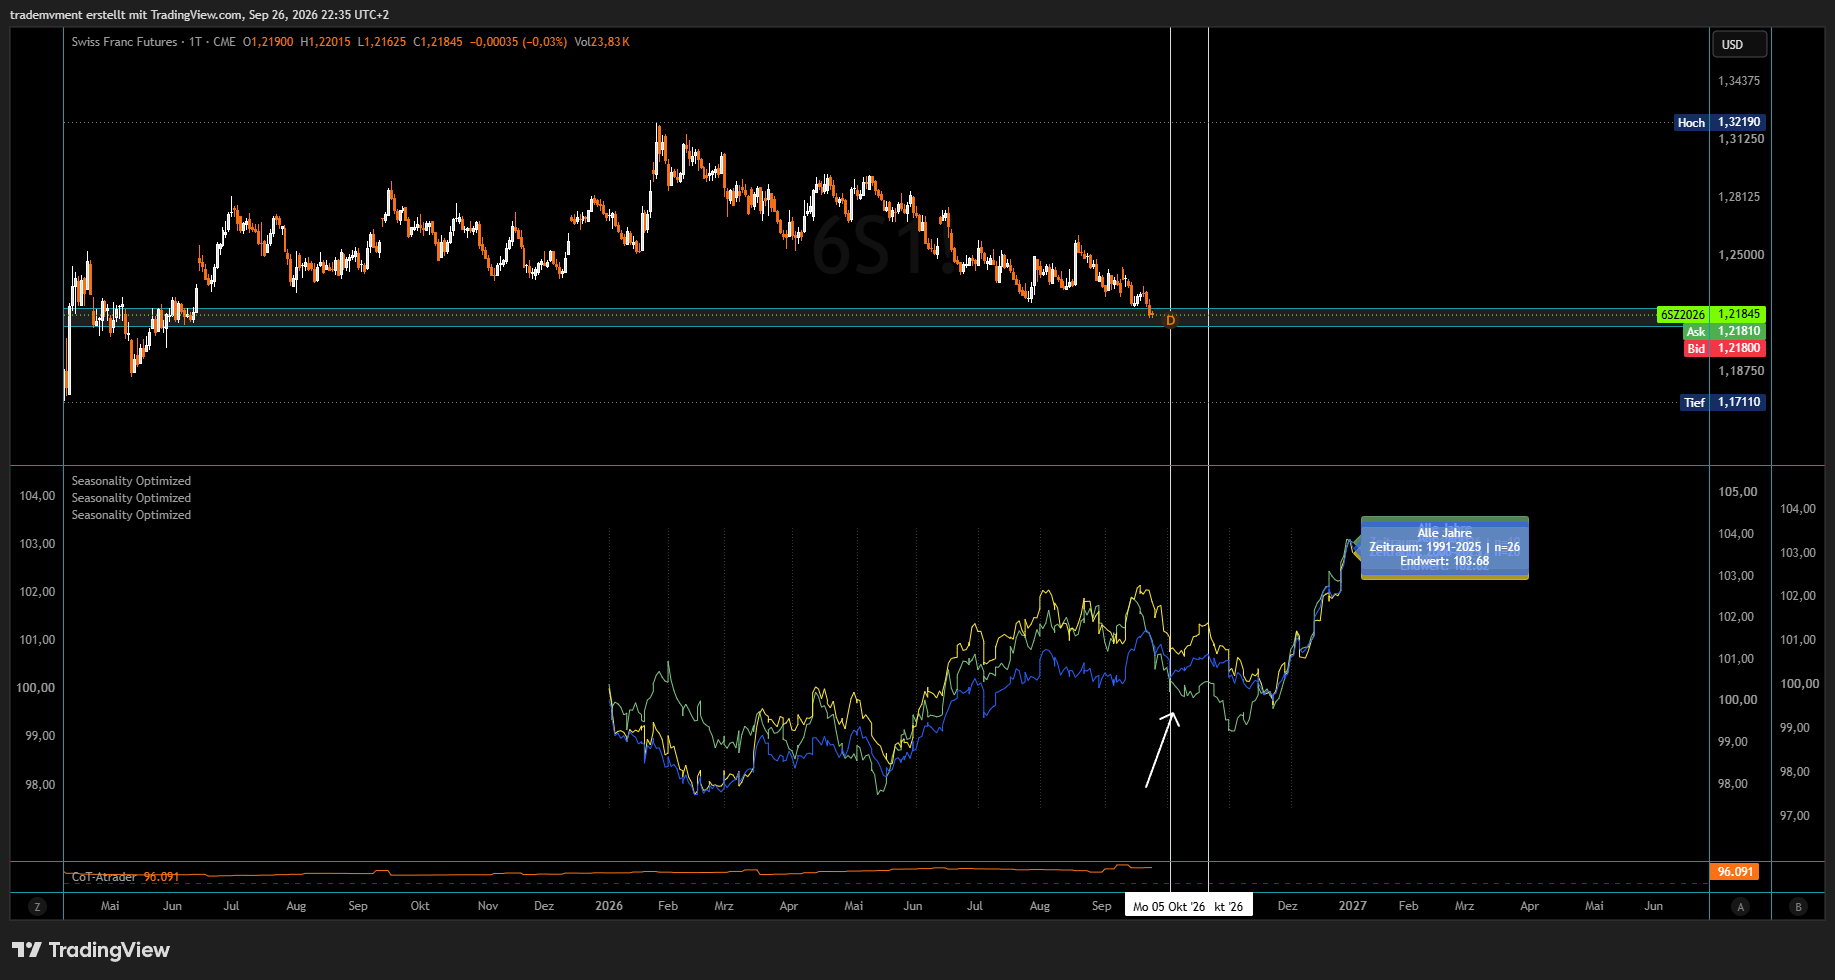Select the Hoch 1,32190 price label

point(1720,122)
